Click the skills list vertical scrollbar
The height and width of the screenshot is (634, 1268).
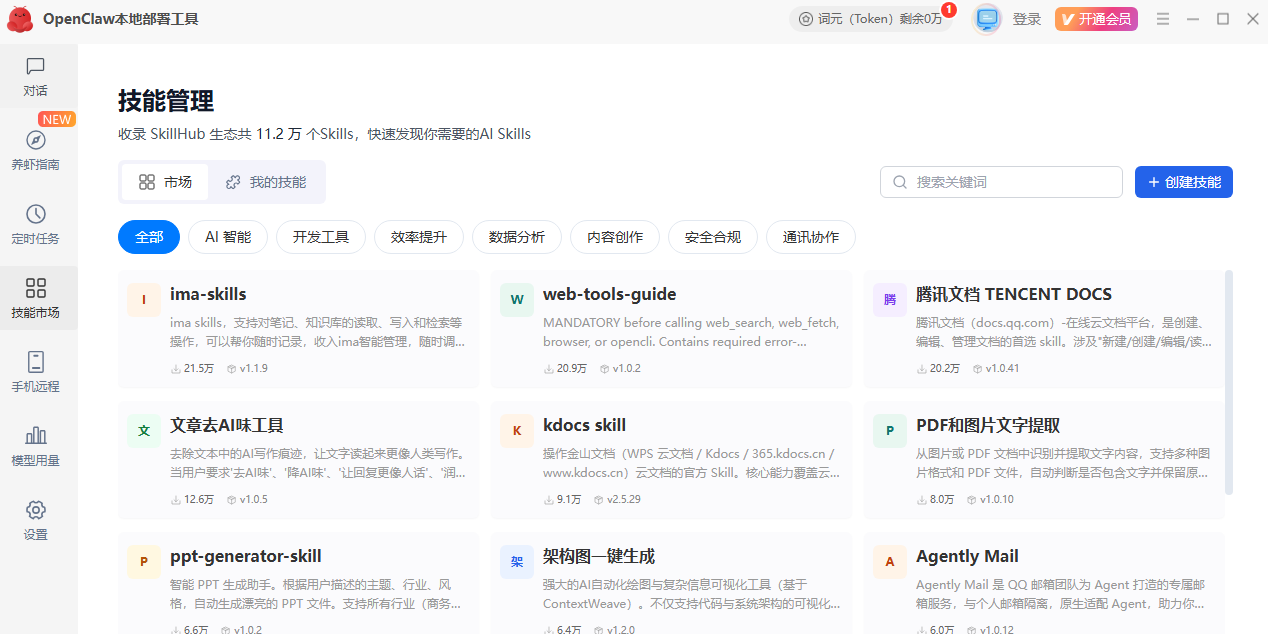click(x=1229, y=382)
